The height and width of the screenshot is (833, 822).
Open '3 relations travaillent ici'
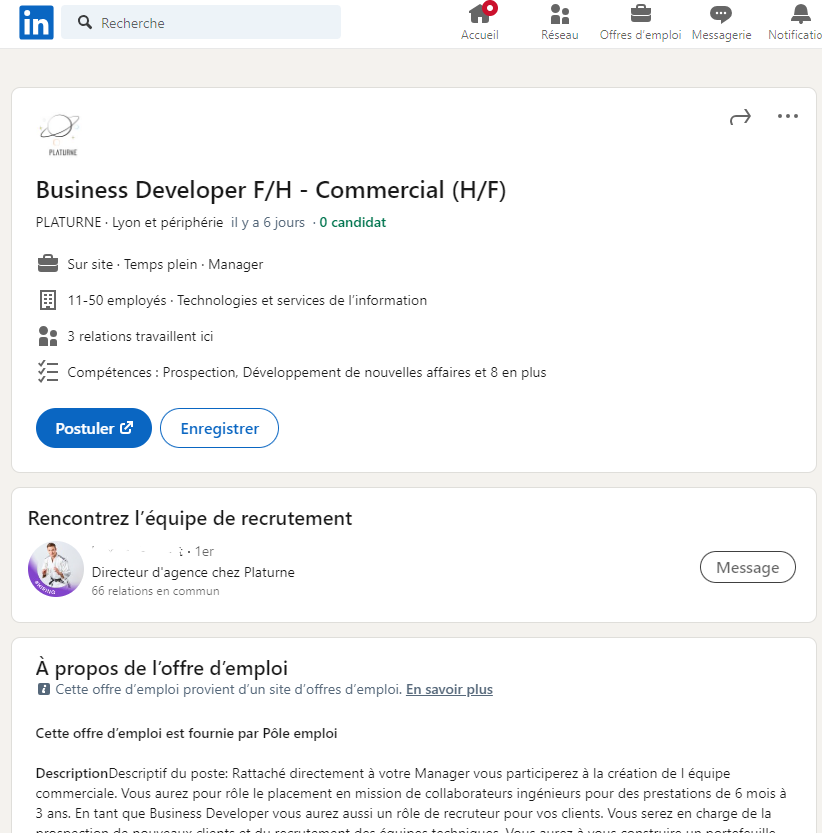pyautogui.click(x=140, y=336)
